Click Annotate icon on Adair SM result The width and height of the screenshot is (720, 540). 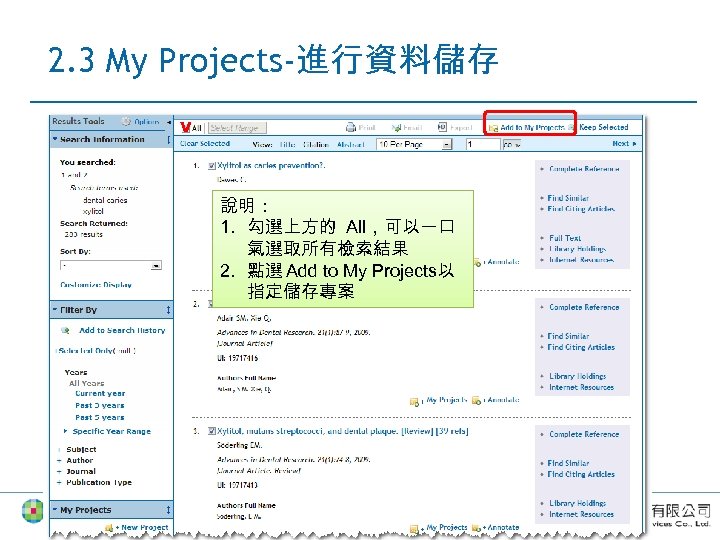[x=477, y=400]
